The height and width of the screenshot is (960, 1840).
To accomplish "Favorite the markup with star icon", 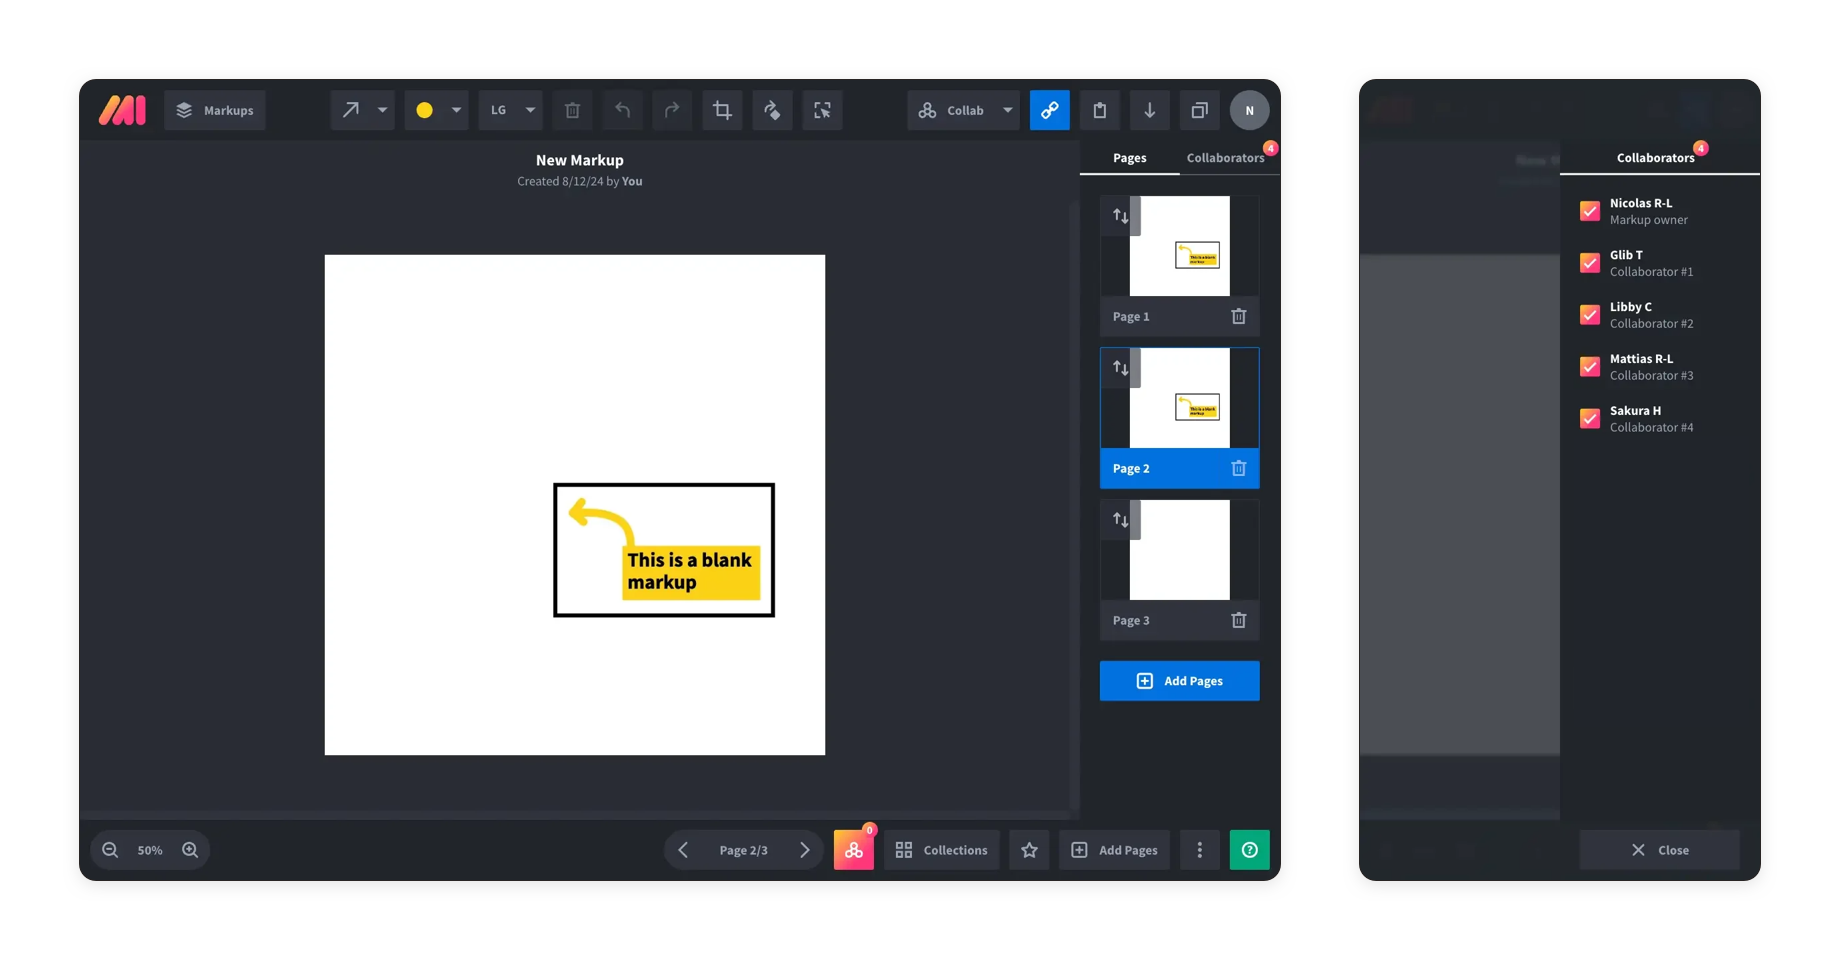I will (1029, 850).
